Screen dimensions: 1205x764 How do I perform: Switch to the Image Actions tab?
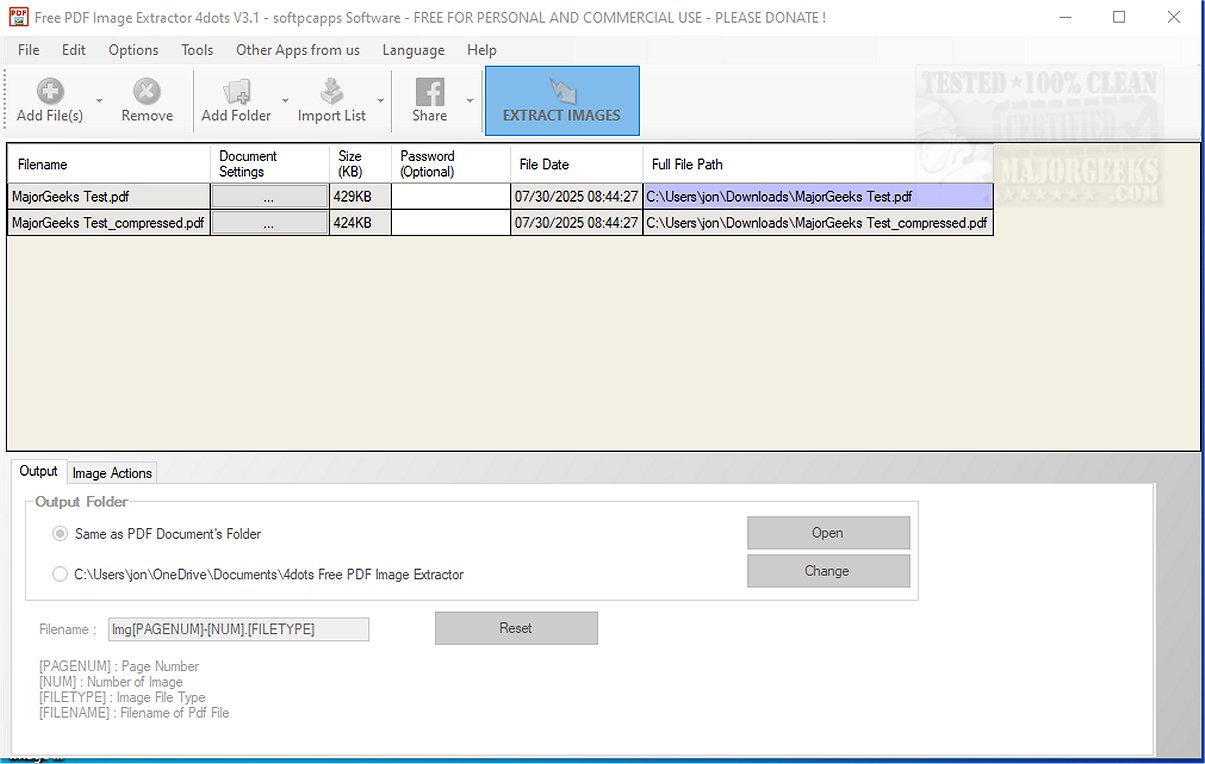pos(111,472)
